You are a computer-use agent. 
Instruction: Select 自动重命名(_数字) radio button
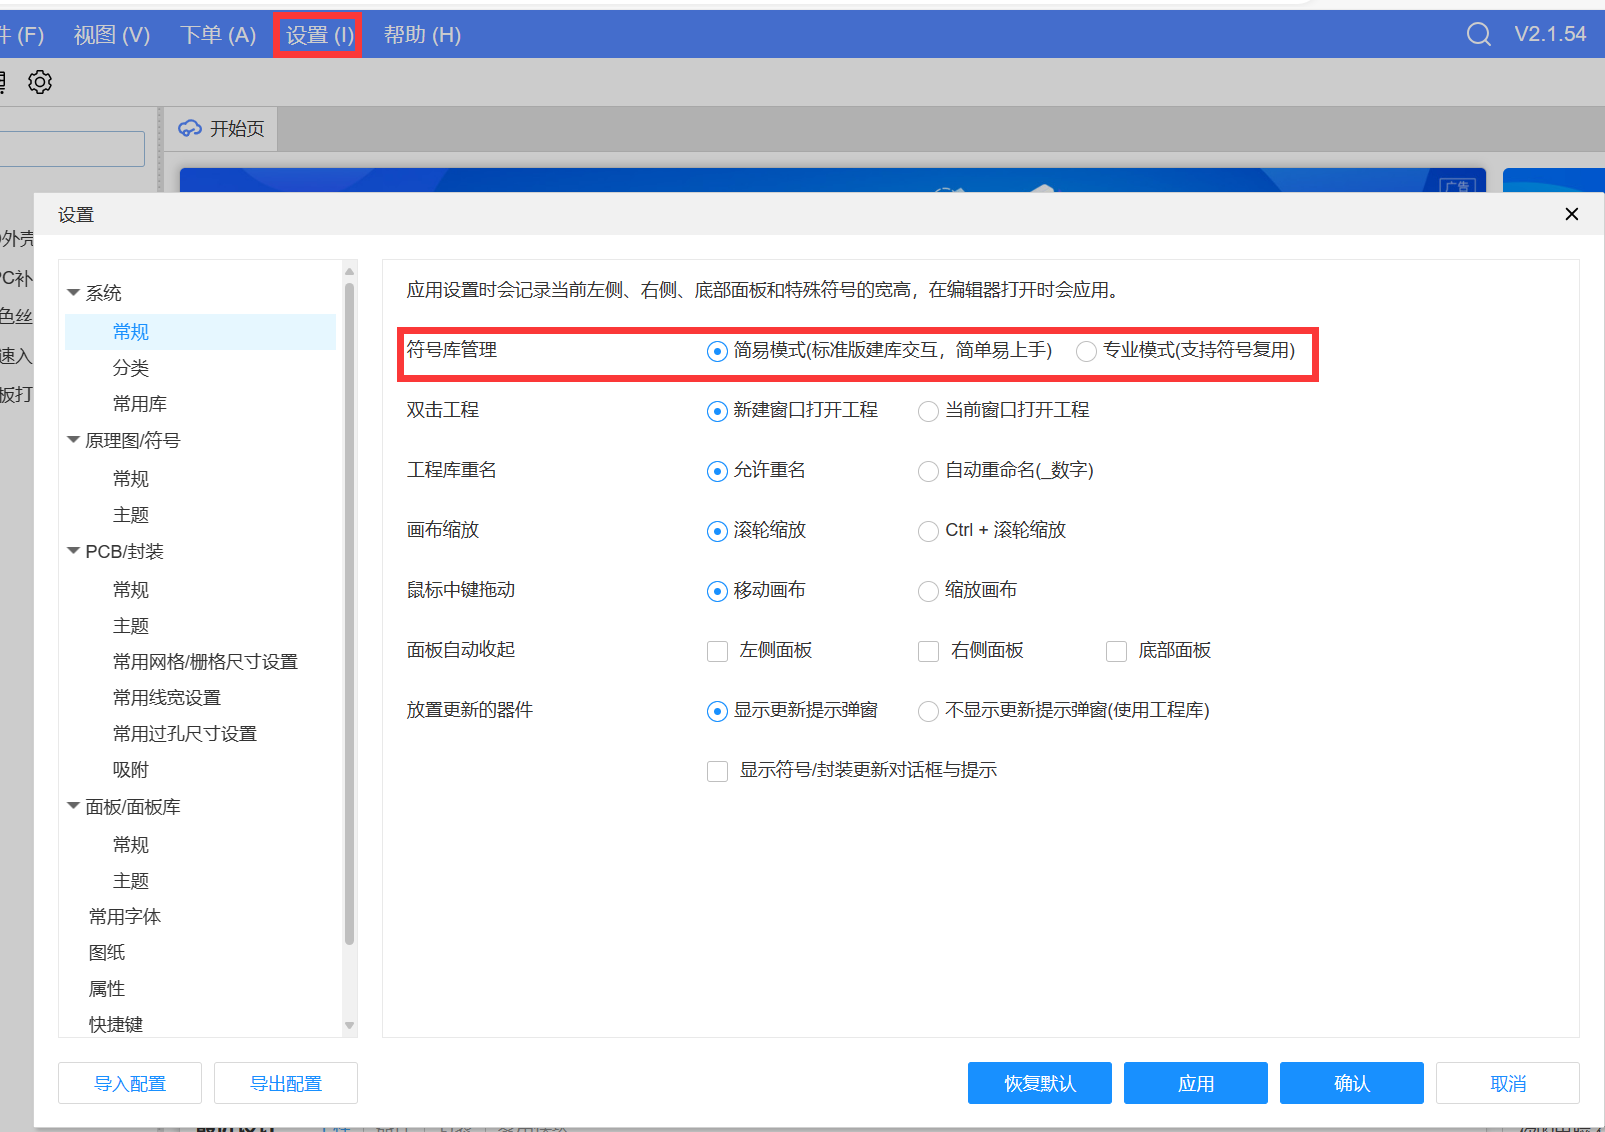(x=928, y=471)
